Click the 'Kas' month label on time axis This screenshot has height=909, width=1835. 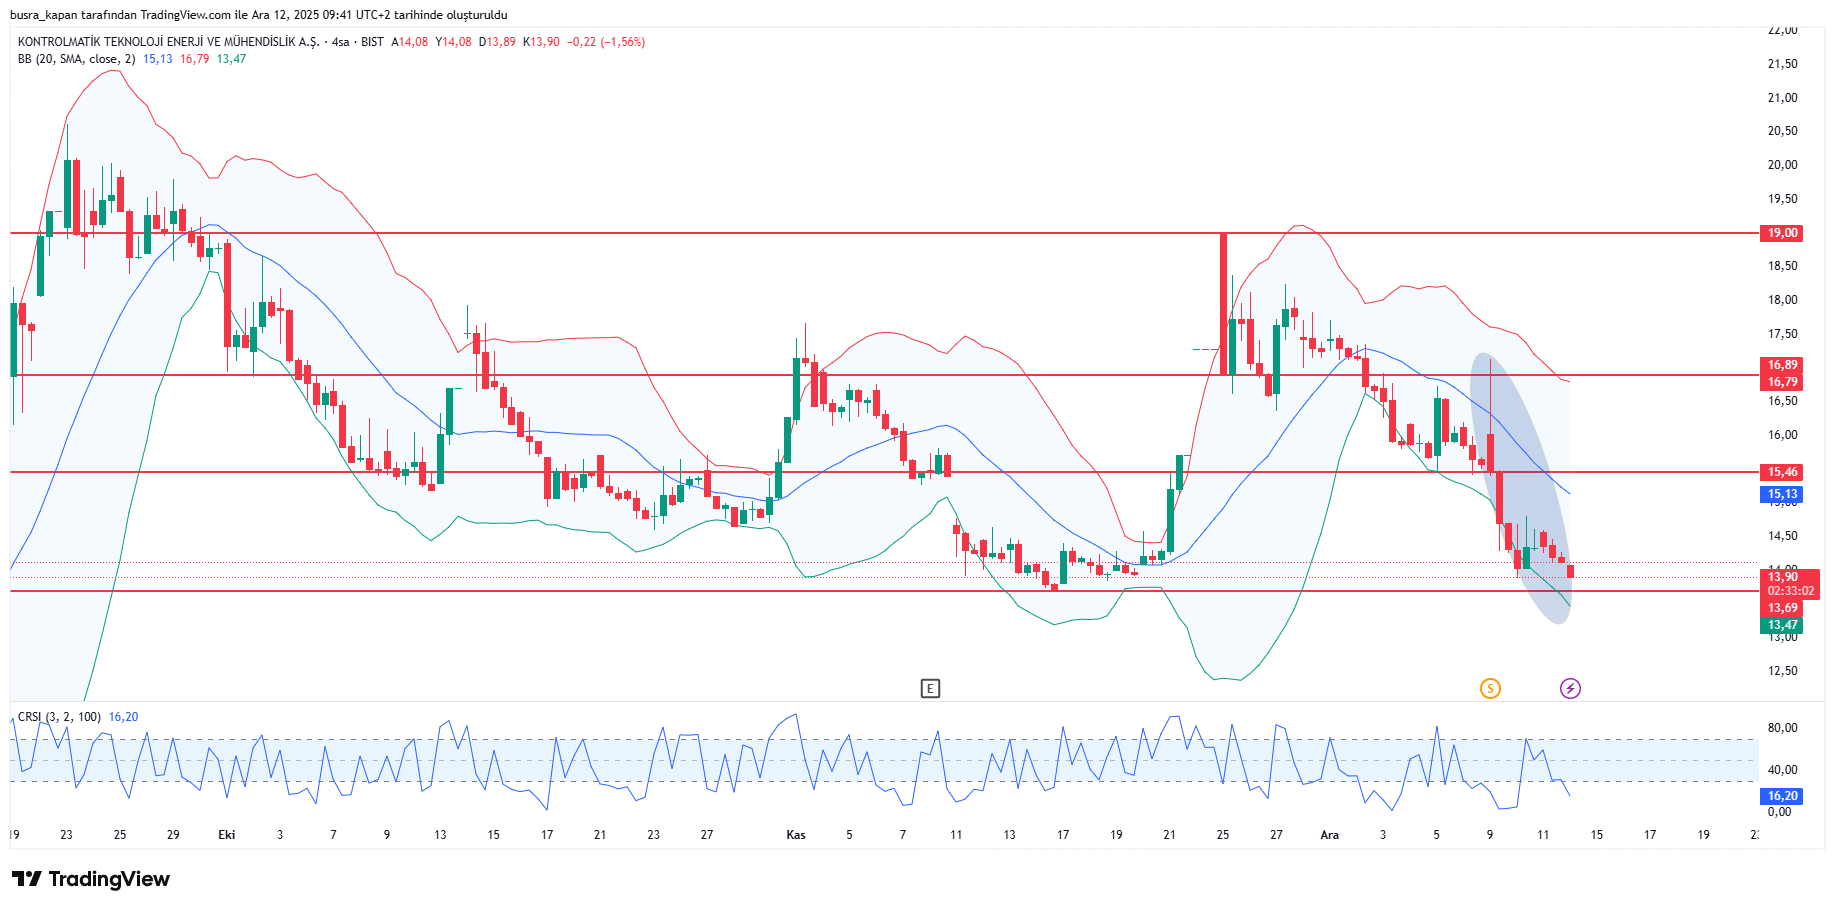[796, 835]
